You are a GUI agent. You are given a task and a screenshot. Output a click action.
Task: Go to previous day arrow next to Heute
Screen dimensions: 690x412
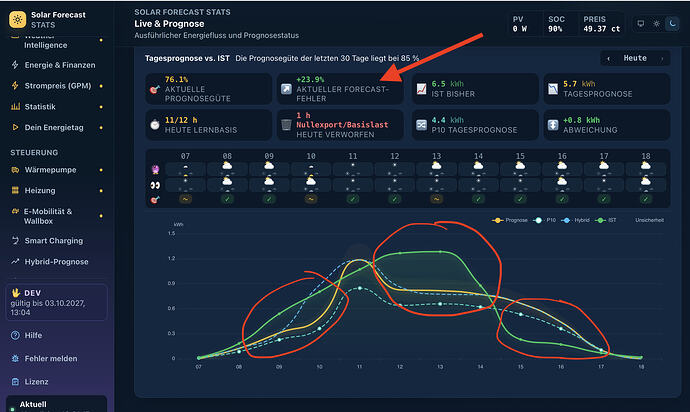[x=609, y=59]
